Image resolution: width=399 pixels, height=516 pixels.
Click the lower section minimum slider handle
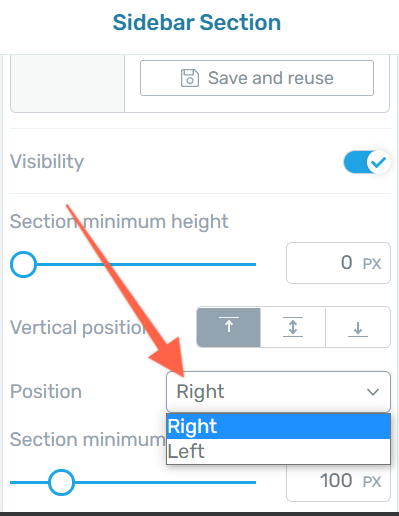click(61, 482)
